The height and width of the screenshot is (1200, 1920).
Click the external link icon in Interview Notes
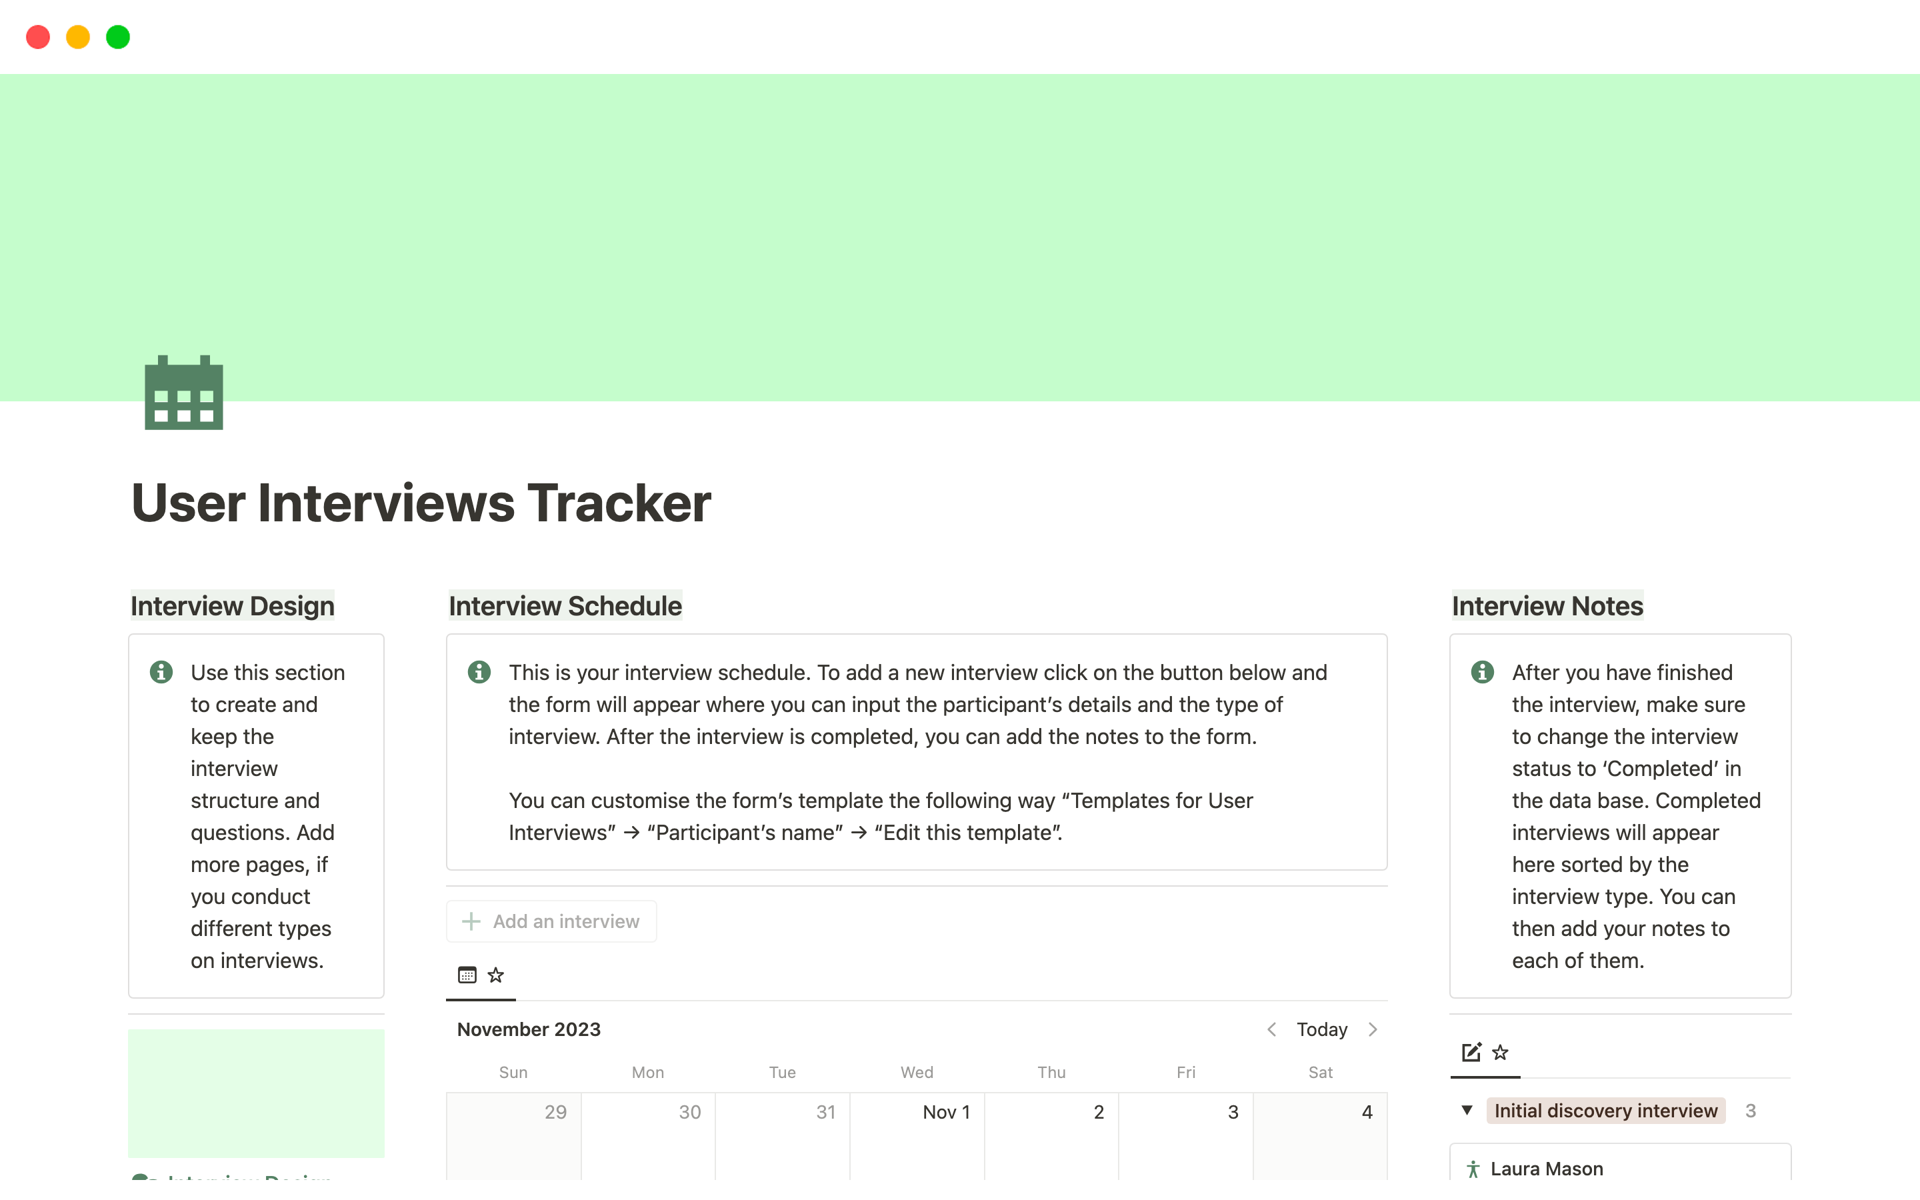pos(1471,1051)
